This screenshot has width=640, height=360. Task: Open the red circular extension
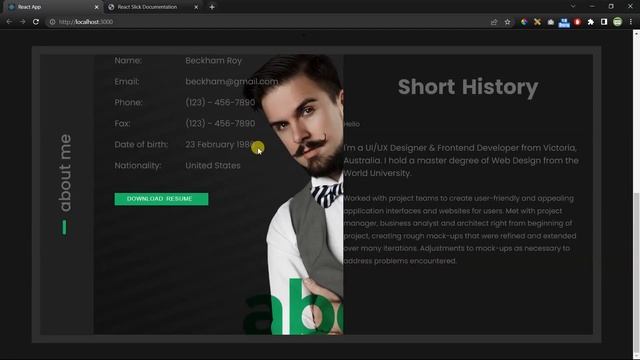click(577, 22)
